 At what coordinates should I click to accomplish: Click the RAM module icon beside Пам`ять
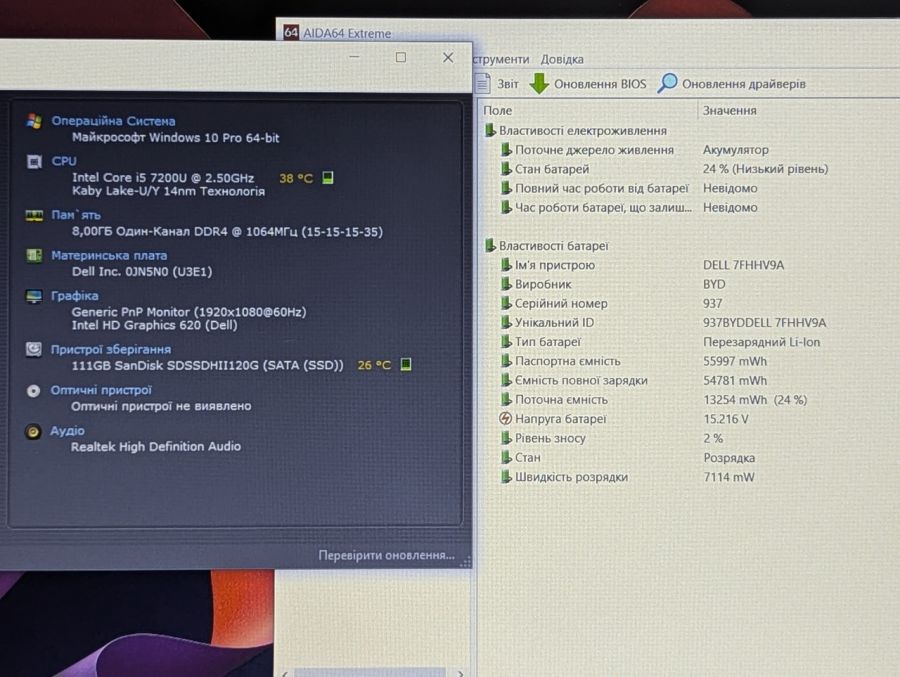[34, 215]
